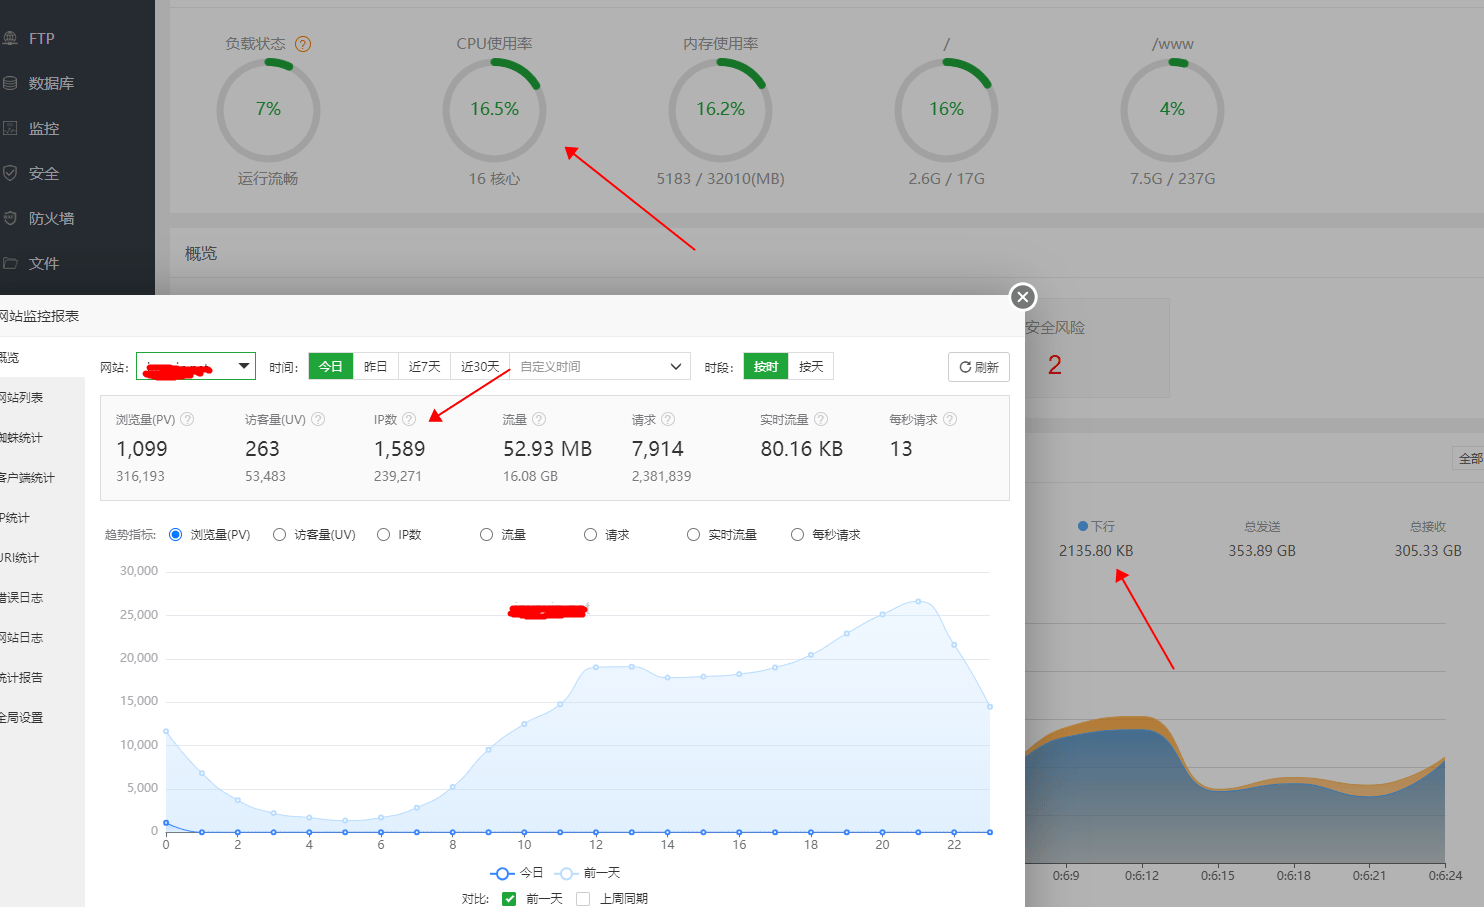
Task: Click 总接收 305.33 GB value
Action: (x=1428, y=551)
